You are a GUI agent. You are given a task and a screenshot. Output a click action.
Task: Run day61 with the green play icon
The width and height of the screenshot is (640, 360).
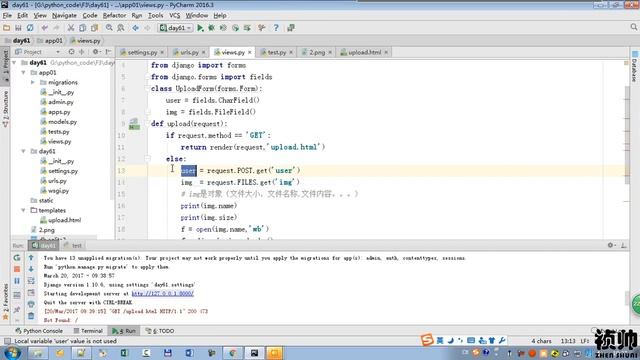click(x=200, y=28)
